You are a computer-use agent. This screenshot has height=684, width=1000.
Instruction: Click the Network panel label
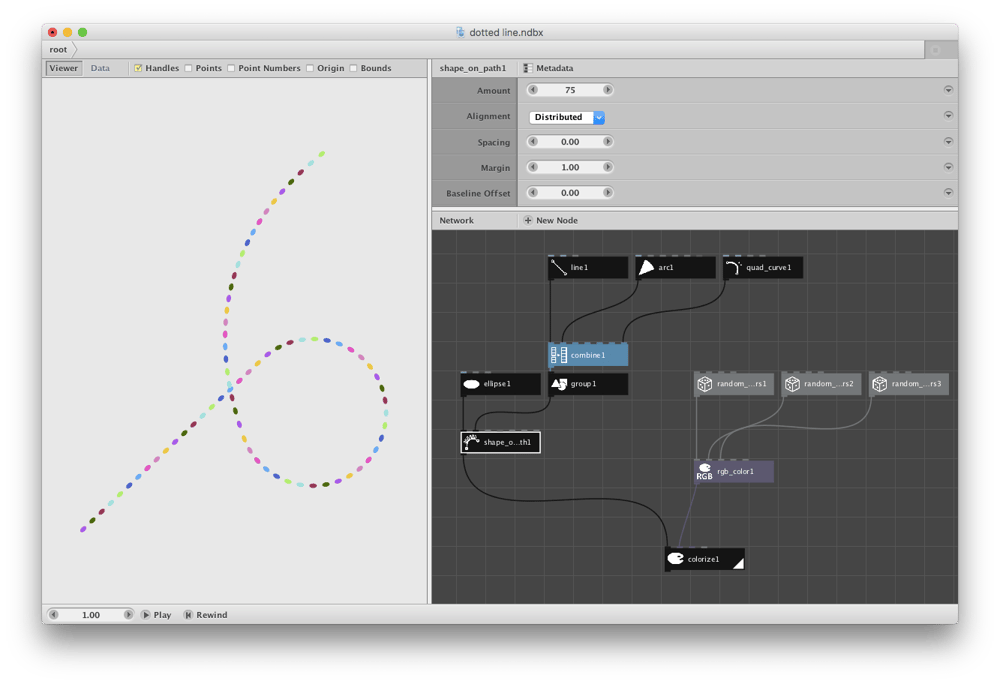(x=457, y=221)
